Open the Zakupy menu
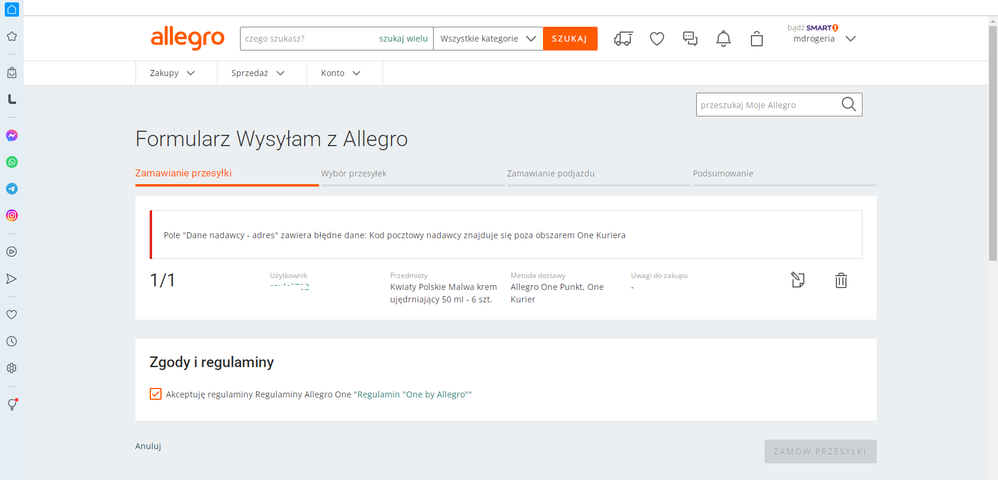998x480 pixels. (172, 73)
